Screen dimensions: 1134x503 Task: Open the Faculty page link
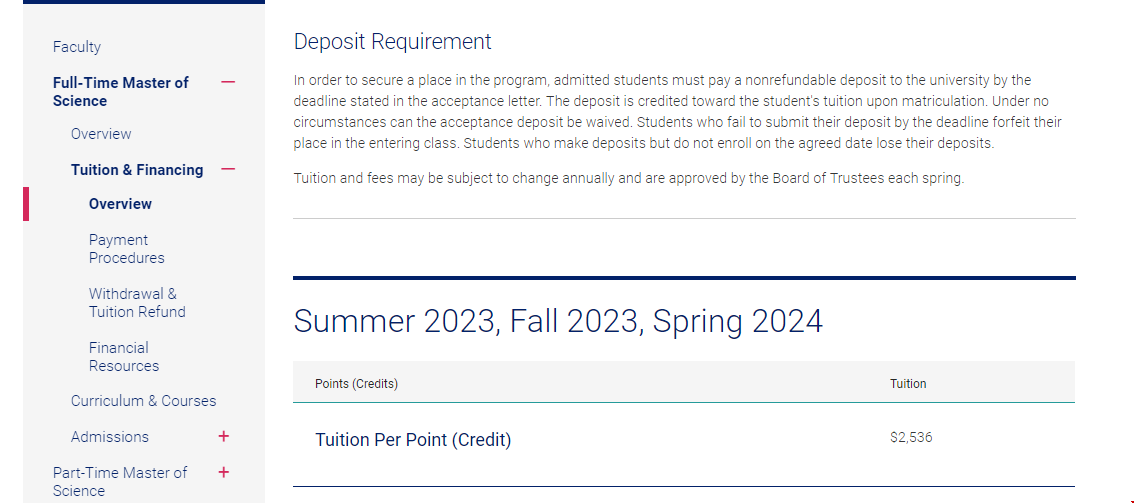77,47
